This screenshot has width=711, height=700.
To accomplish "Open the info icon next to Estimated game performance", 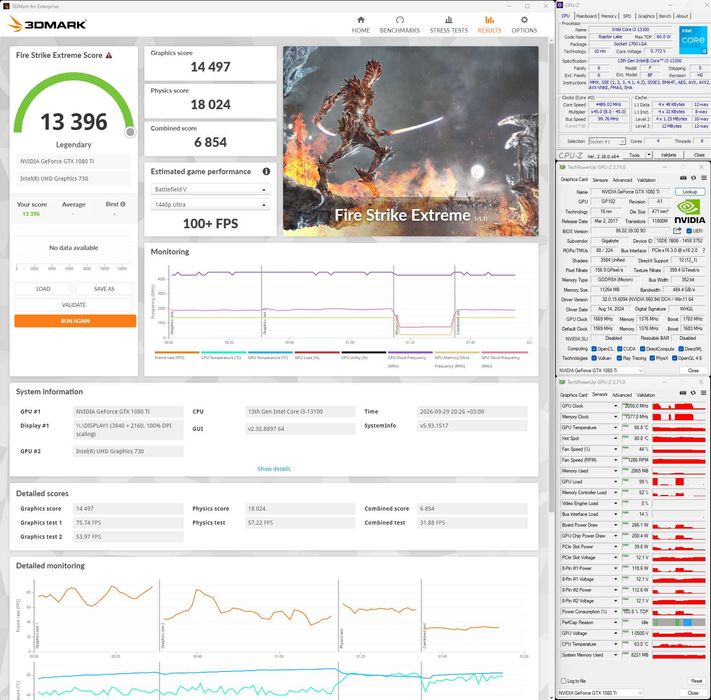I will click(266, 171).
